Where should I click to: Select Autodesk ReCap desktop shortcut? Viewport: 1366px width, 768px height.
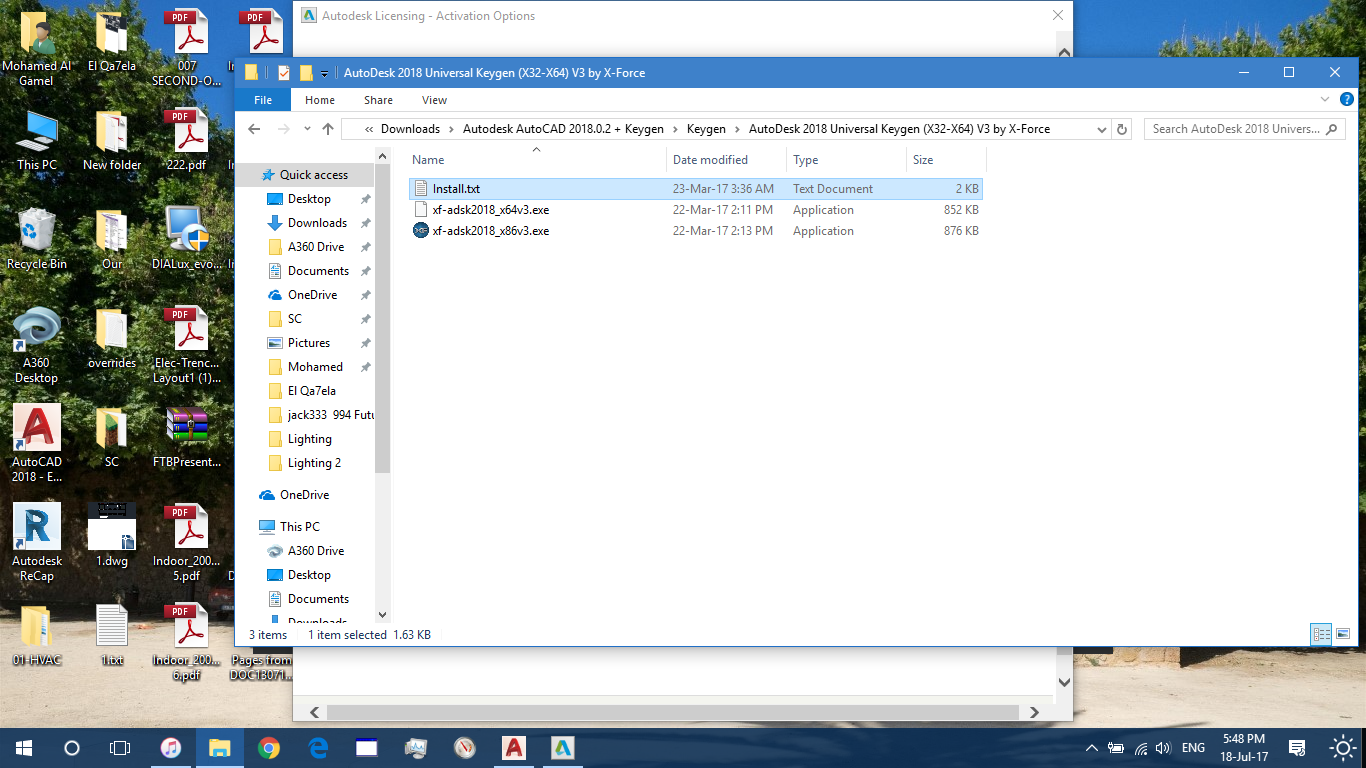[x=37, y=541]
